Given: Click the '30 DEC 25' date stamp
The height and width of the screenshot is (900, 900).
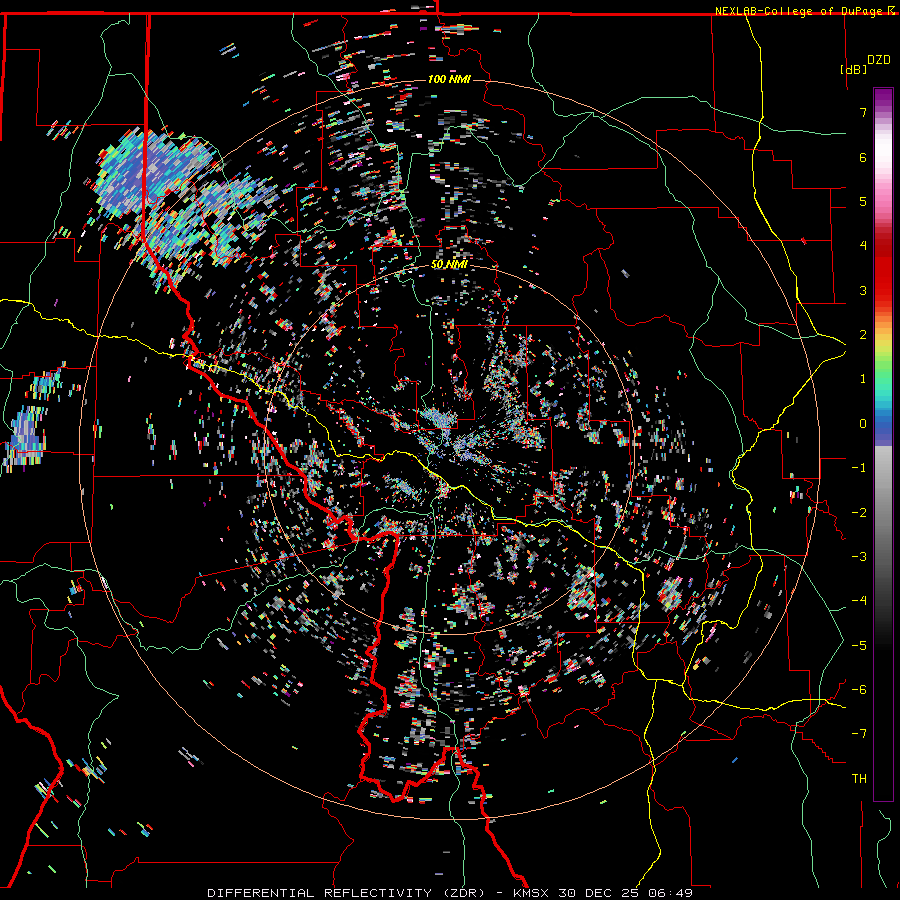Looking at the screenshot, I should [x=600, y=893].
